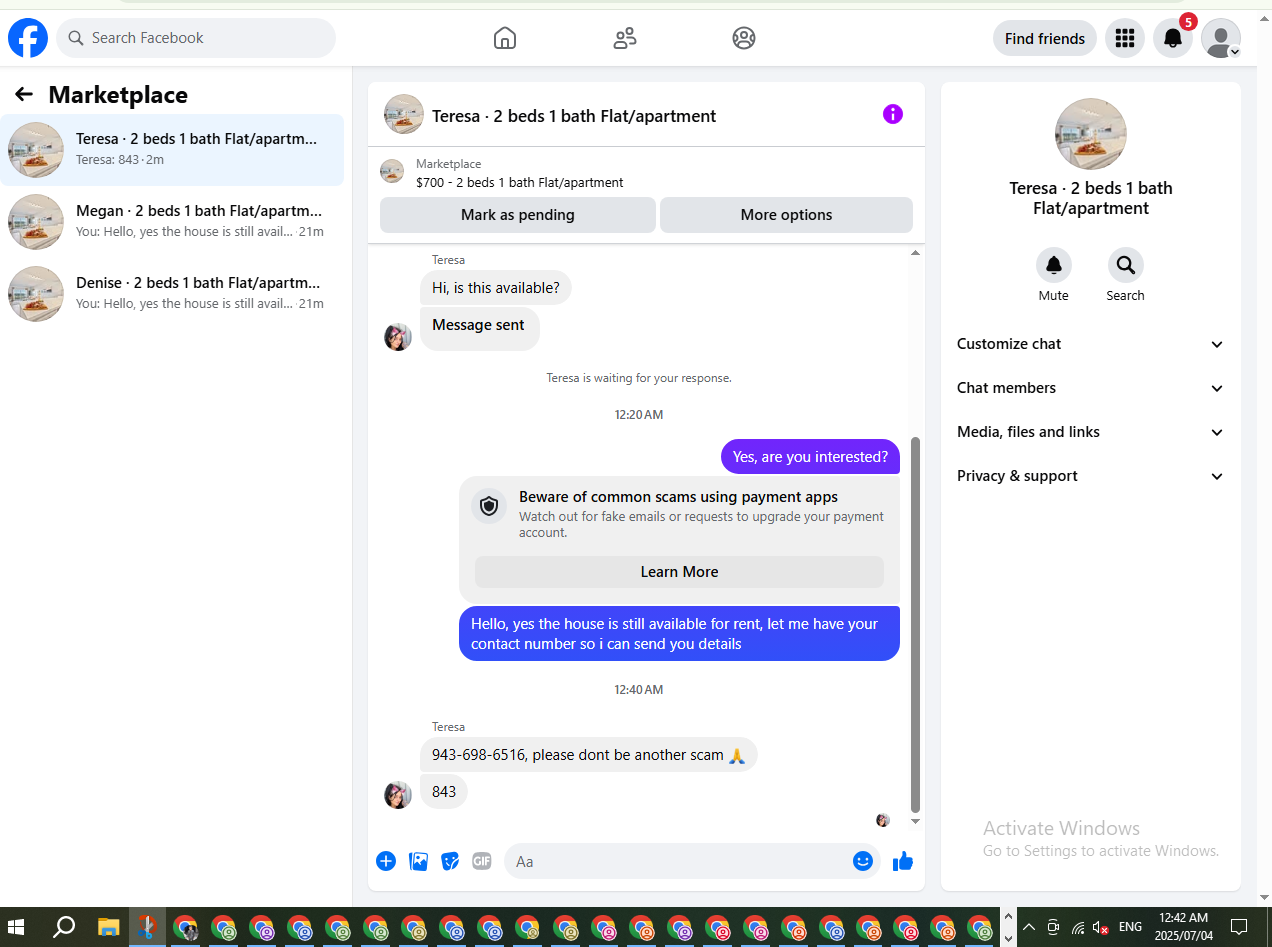Viewport: 1272px width, 947px height.
Task: Click the Find friends button
Action: click(x=1045, y=38)
